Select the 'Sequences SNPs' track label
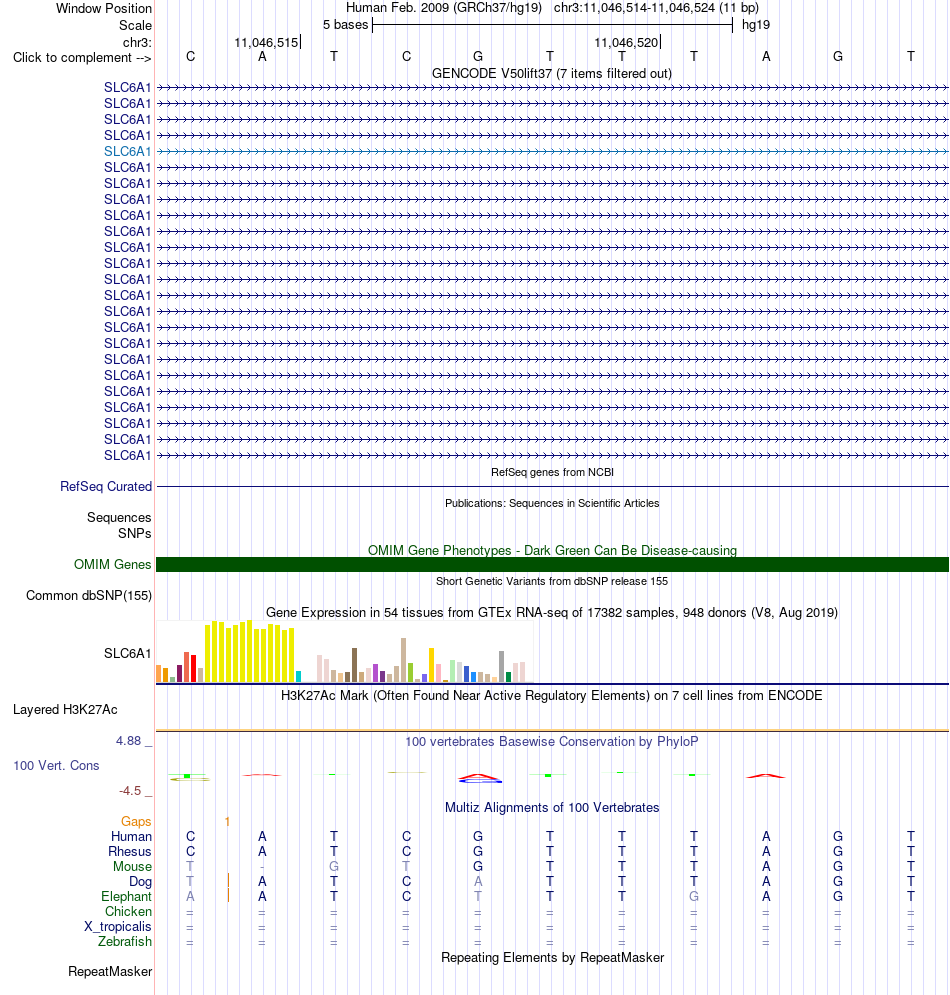The height and width of the screenshot is (995, 950). (x=119, y=525)
